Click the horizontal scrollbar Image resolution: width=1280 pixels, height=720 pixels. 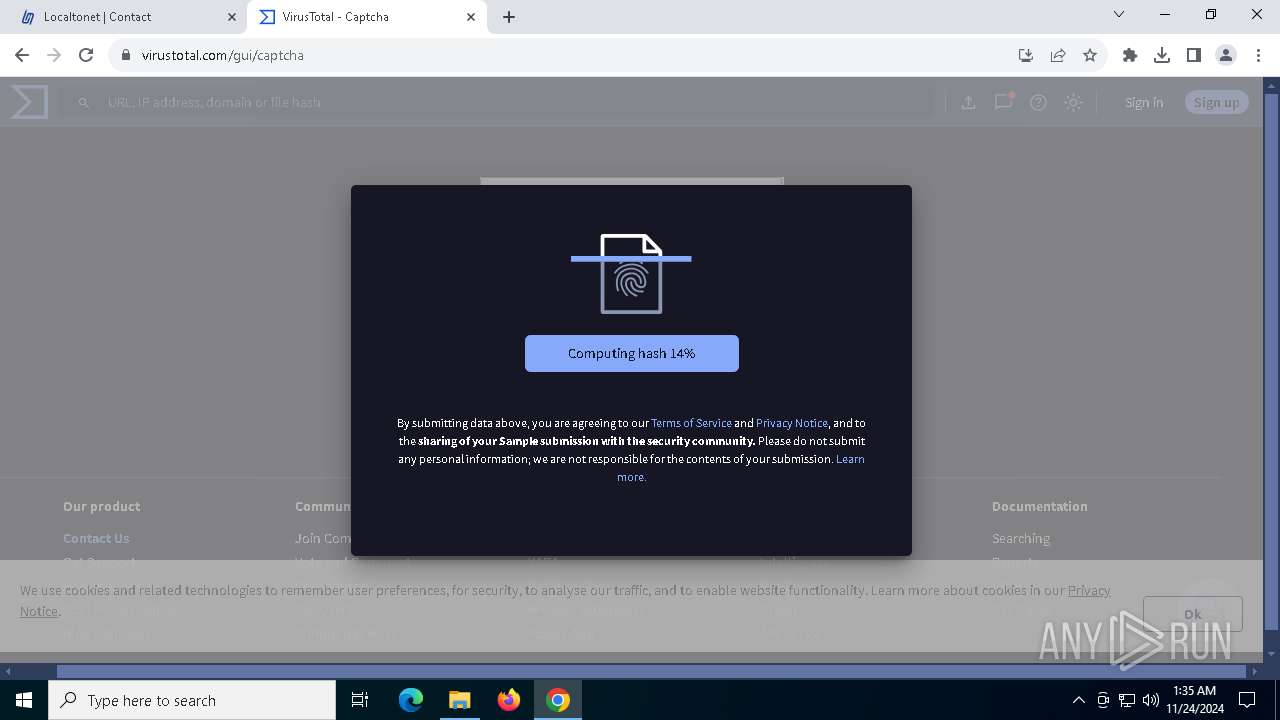(x=651, y=671)
